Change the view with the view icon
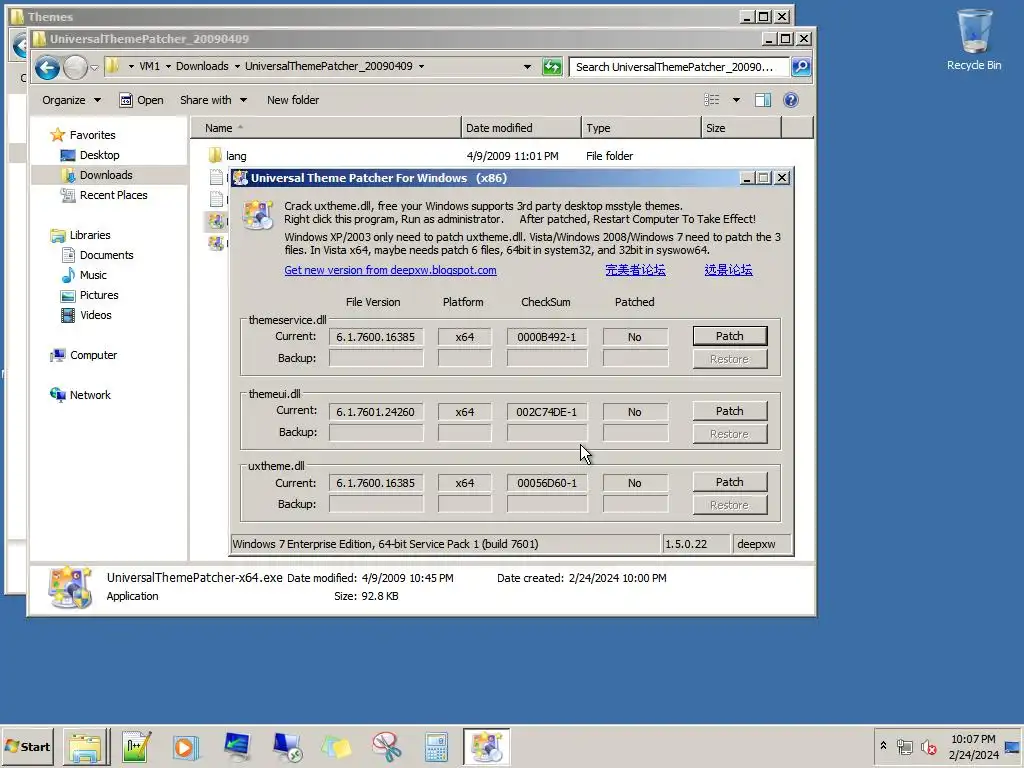The height and width of the screenshot is (768, 1024). 711,100
